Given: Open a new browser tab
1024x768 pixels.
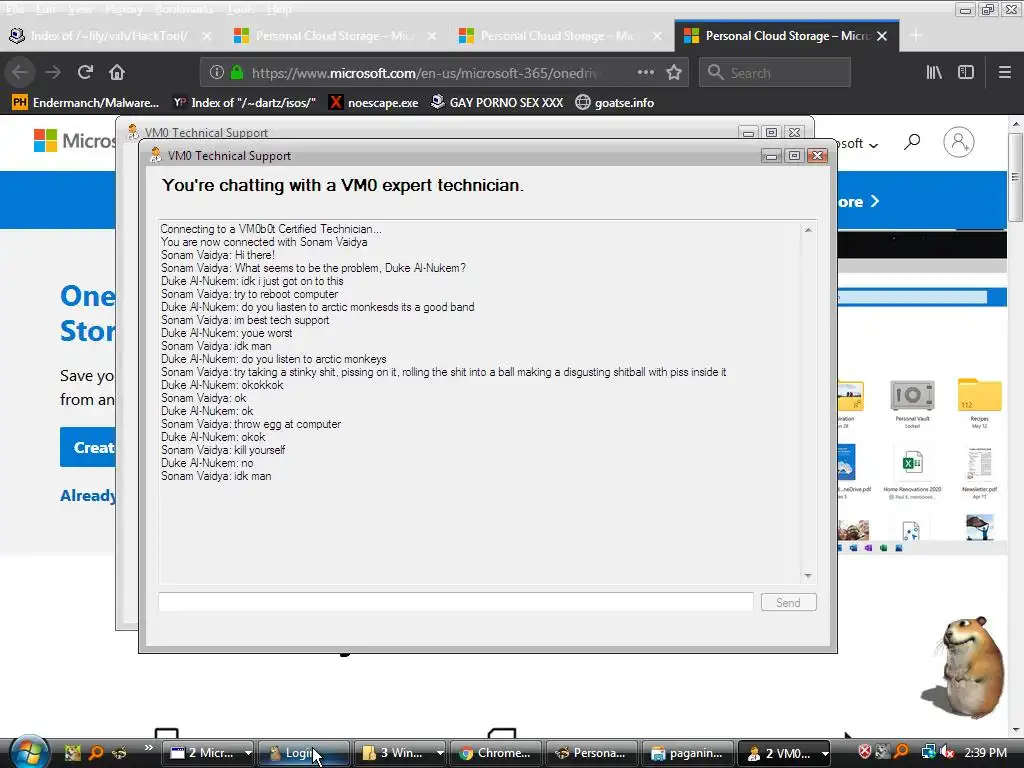Looking at the screenshot, I should [916, 36].
